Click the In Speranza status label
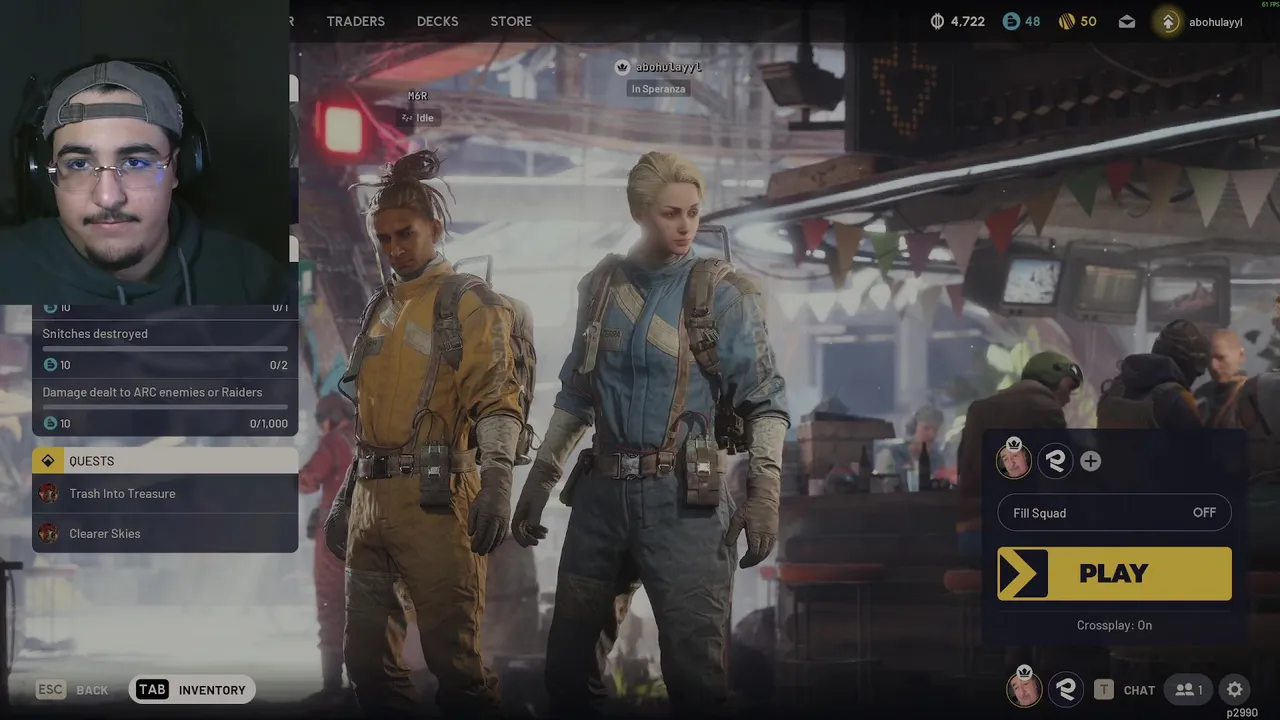 tap(658, 89)
